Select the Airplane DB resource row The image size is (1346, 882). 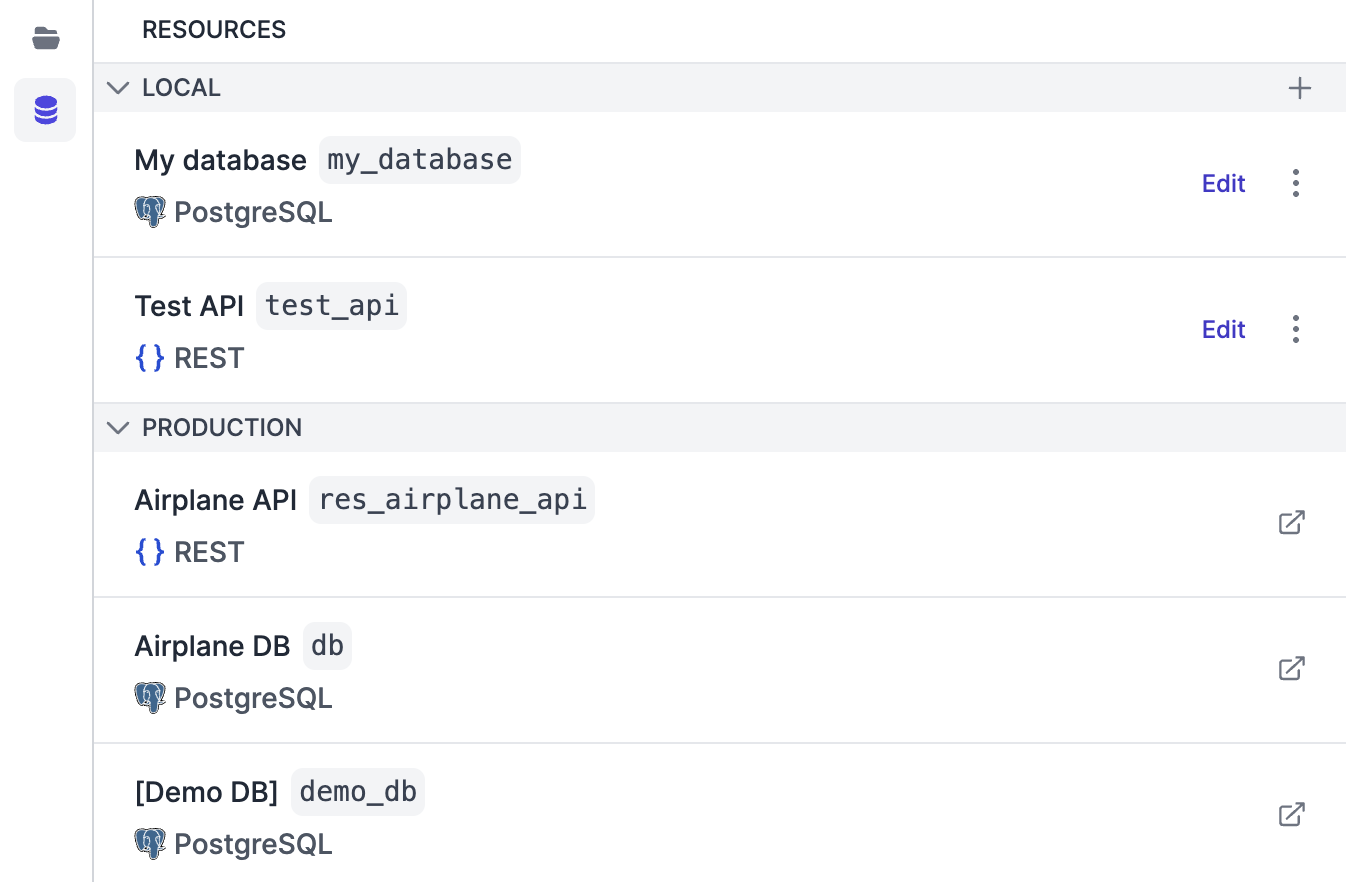click(720, 670)
